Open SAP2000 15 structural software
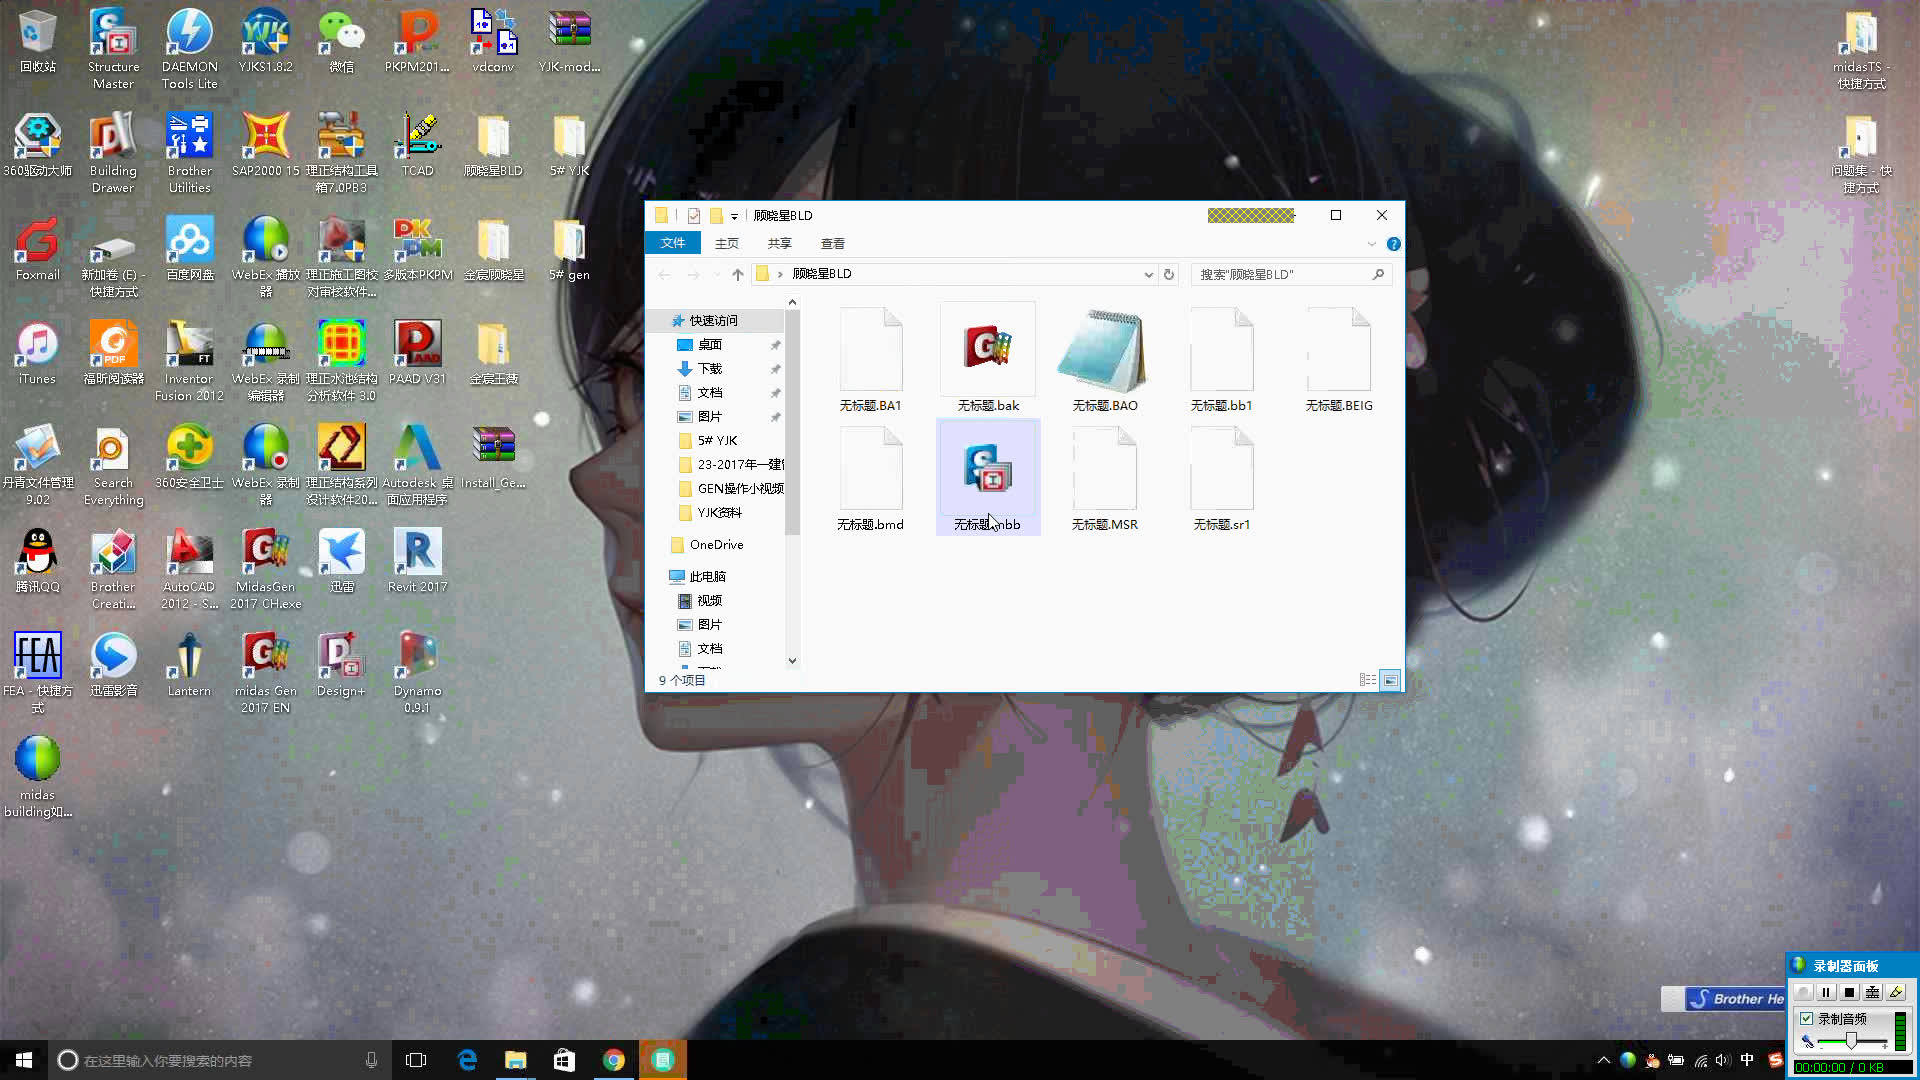The width and height of the screenshot is (1920, 1080). (264, 141)
